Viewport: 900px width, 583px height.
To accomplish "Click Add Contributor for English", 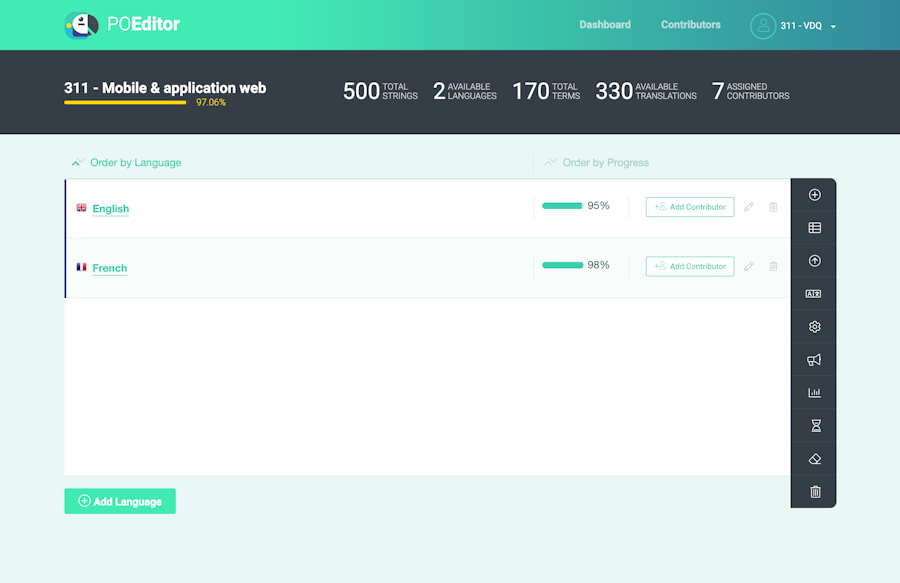I will point(690,207).
